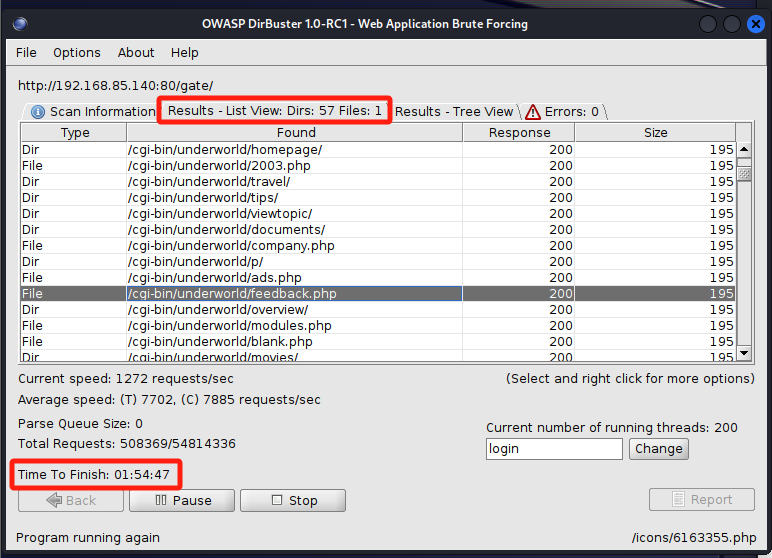Click the Pause button

click(x=182, y=500)
